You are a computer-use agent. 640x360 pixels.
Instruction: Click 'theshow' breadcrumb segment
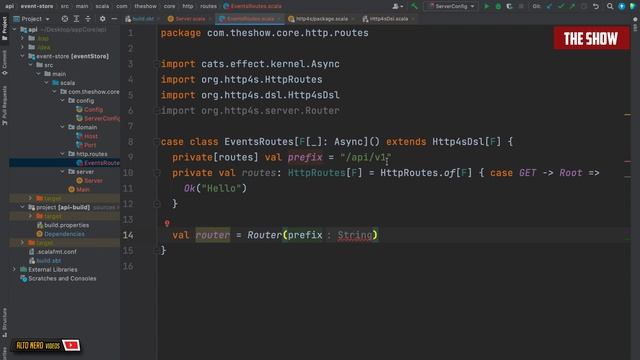pos(145,6)
